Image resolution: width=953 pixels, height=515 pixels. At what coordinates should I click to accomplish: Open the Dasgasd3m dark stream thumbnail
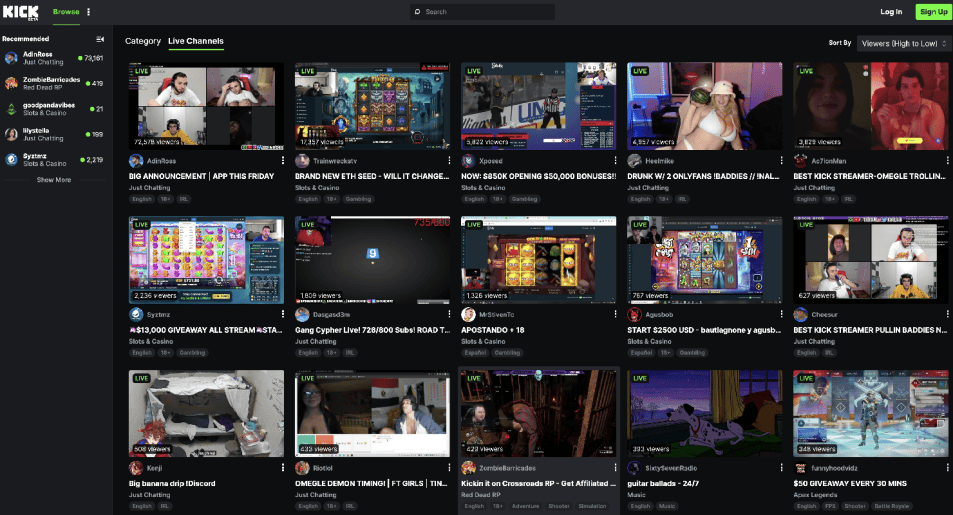coord(373,260)
